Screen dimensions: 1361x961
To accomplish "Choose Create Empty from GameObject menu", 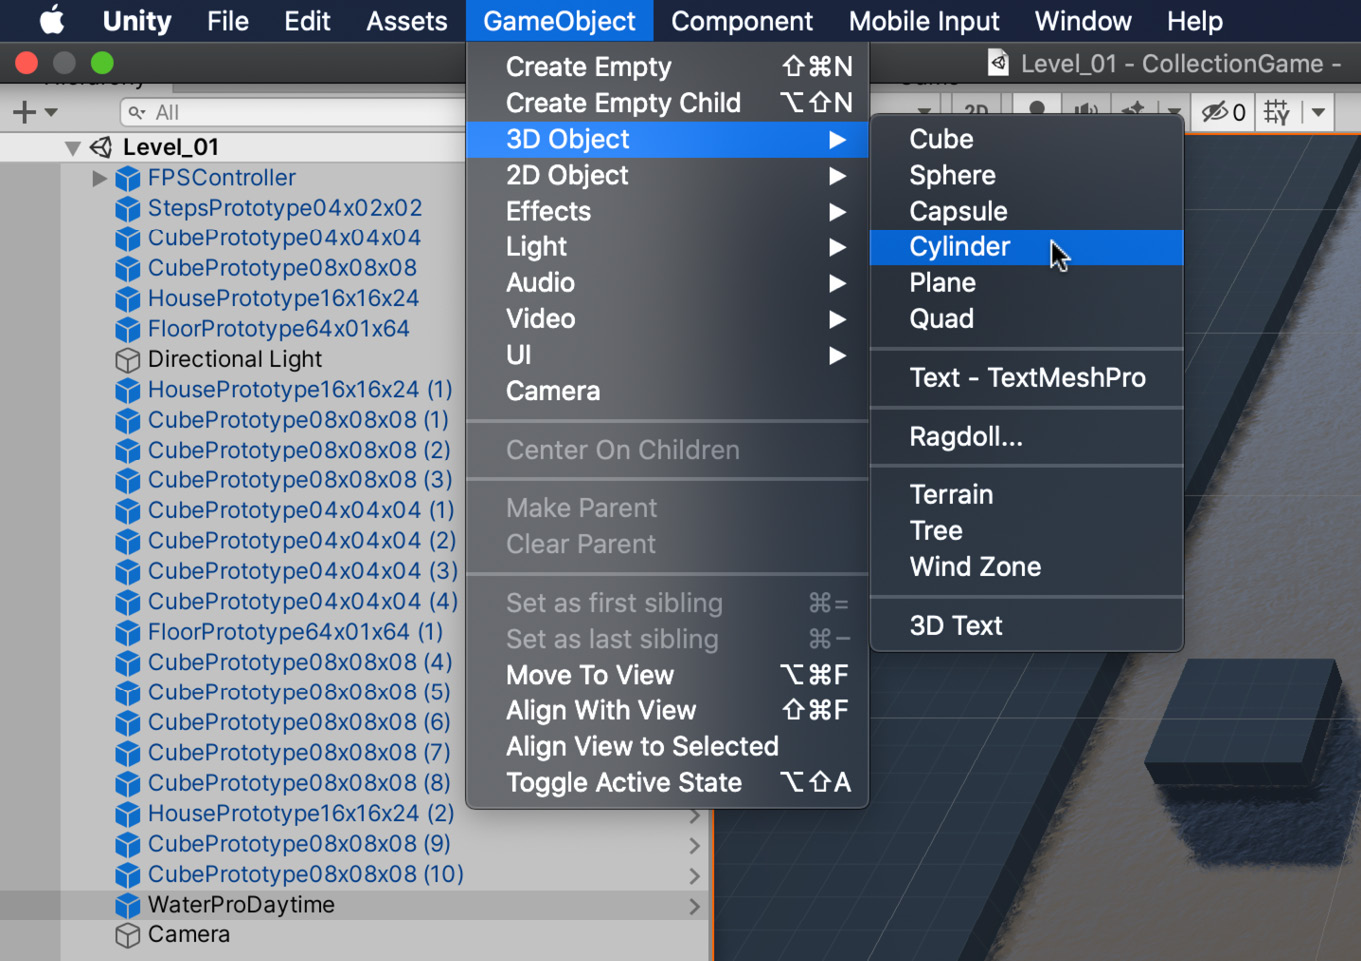I will [667, 67].
